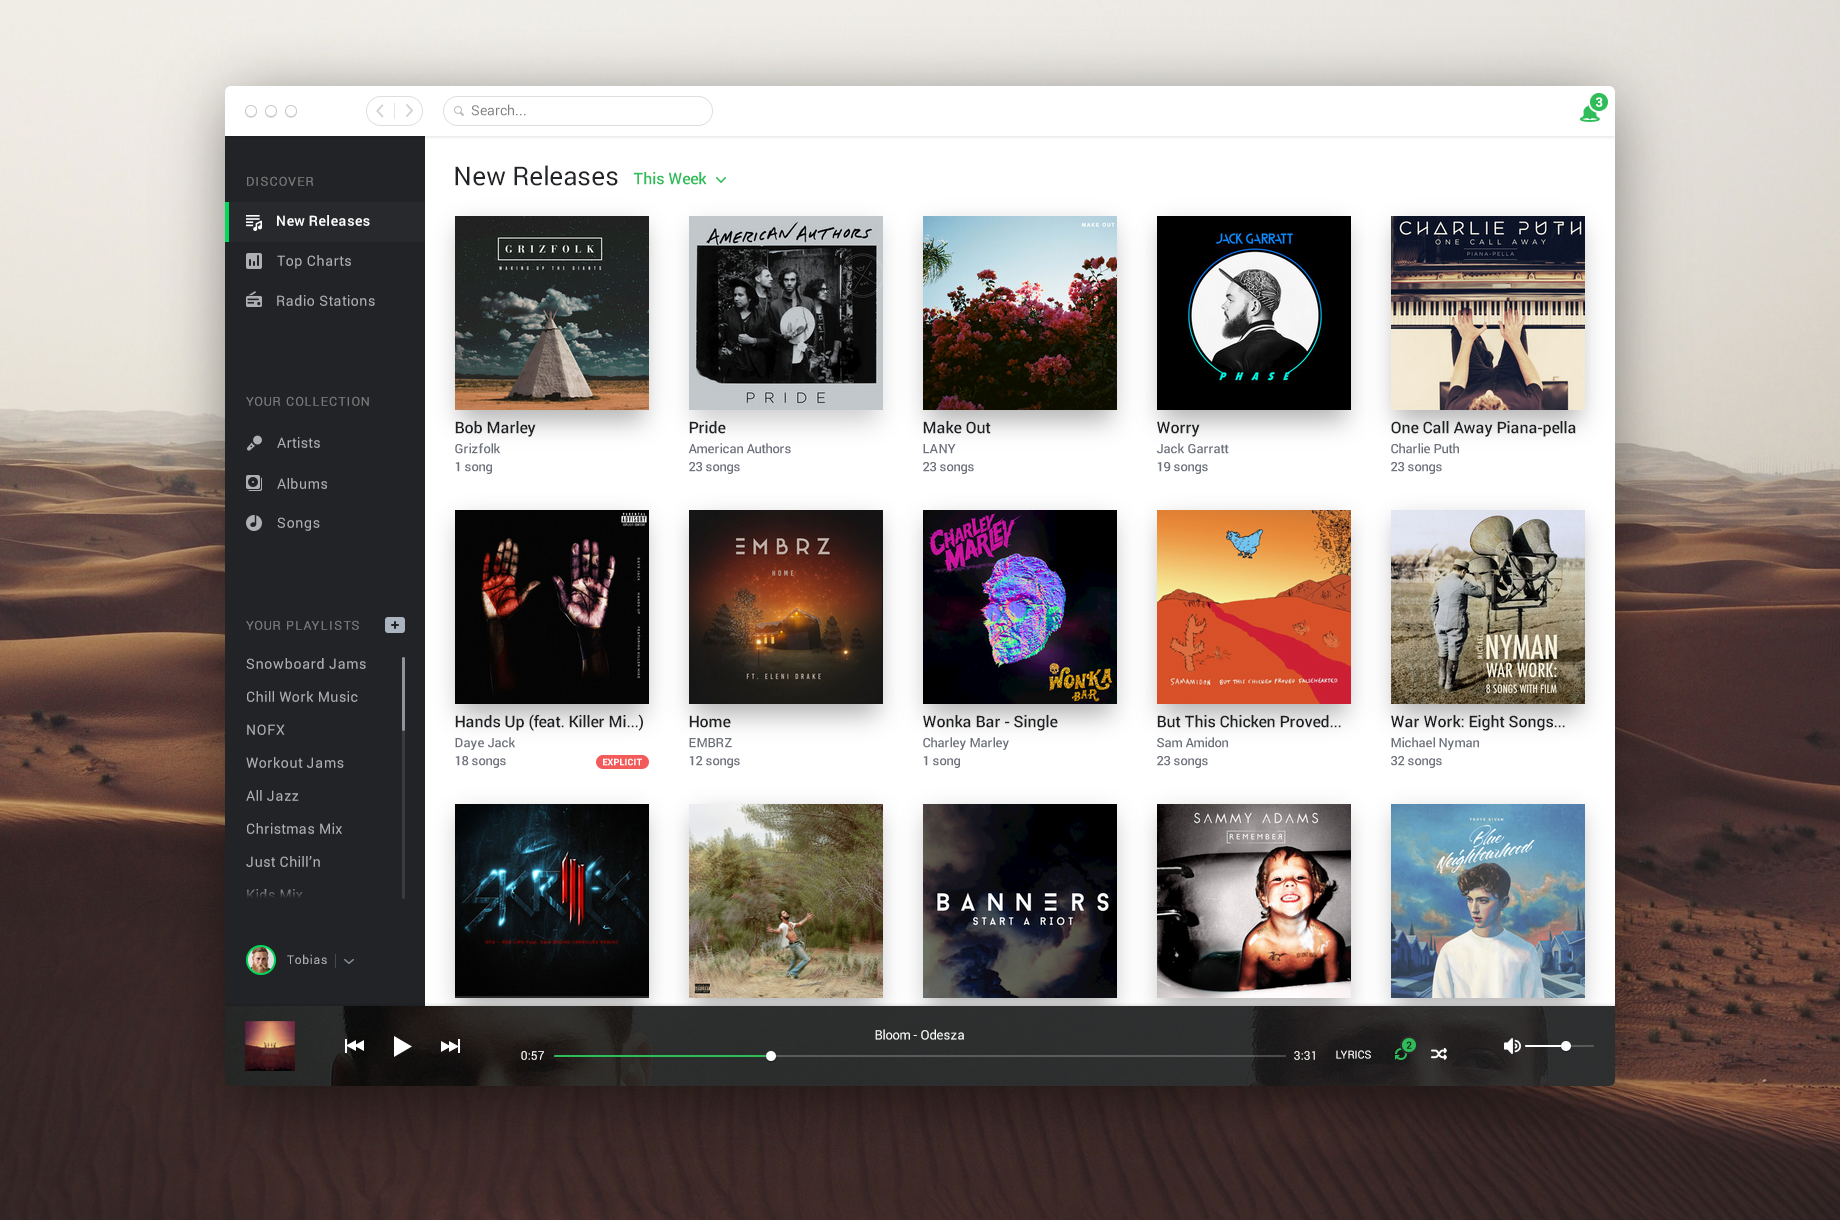The image size is (1840, 1220).
Task: Click the Albums disc icon
Action: coord(254,483)
